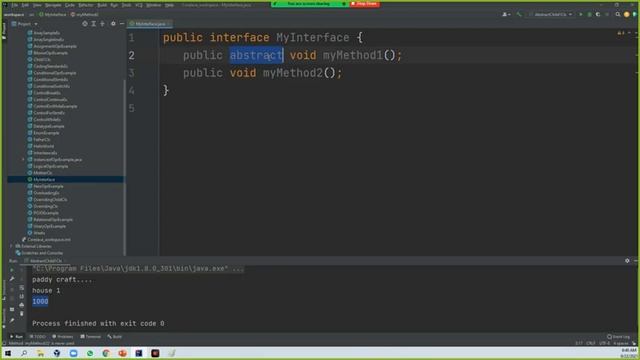Viewport: 640px width, 360px height.
Task: Click the Windows Start button
Action: (x=8, y=353)
